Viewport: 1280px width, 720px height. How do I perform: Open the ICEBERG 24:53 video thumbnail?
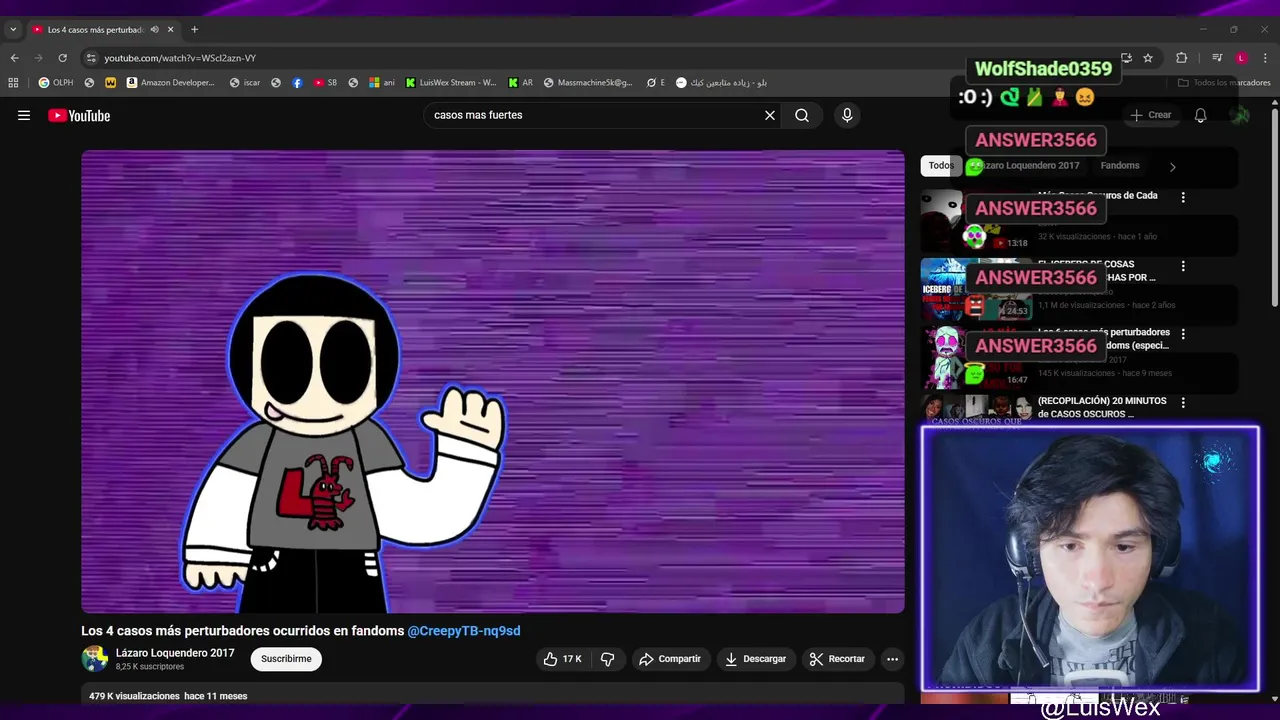coord(975,288)
